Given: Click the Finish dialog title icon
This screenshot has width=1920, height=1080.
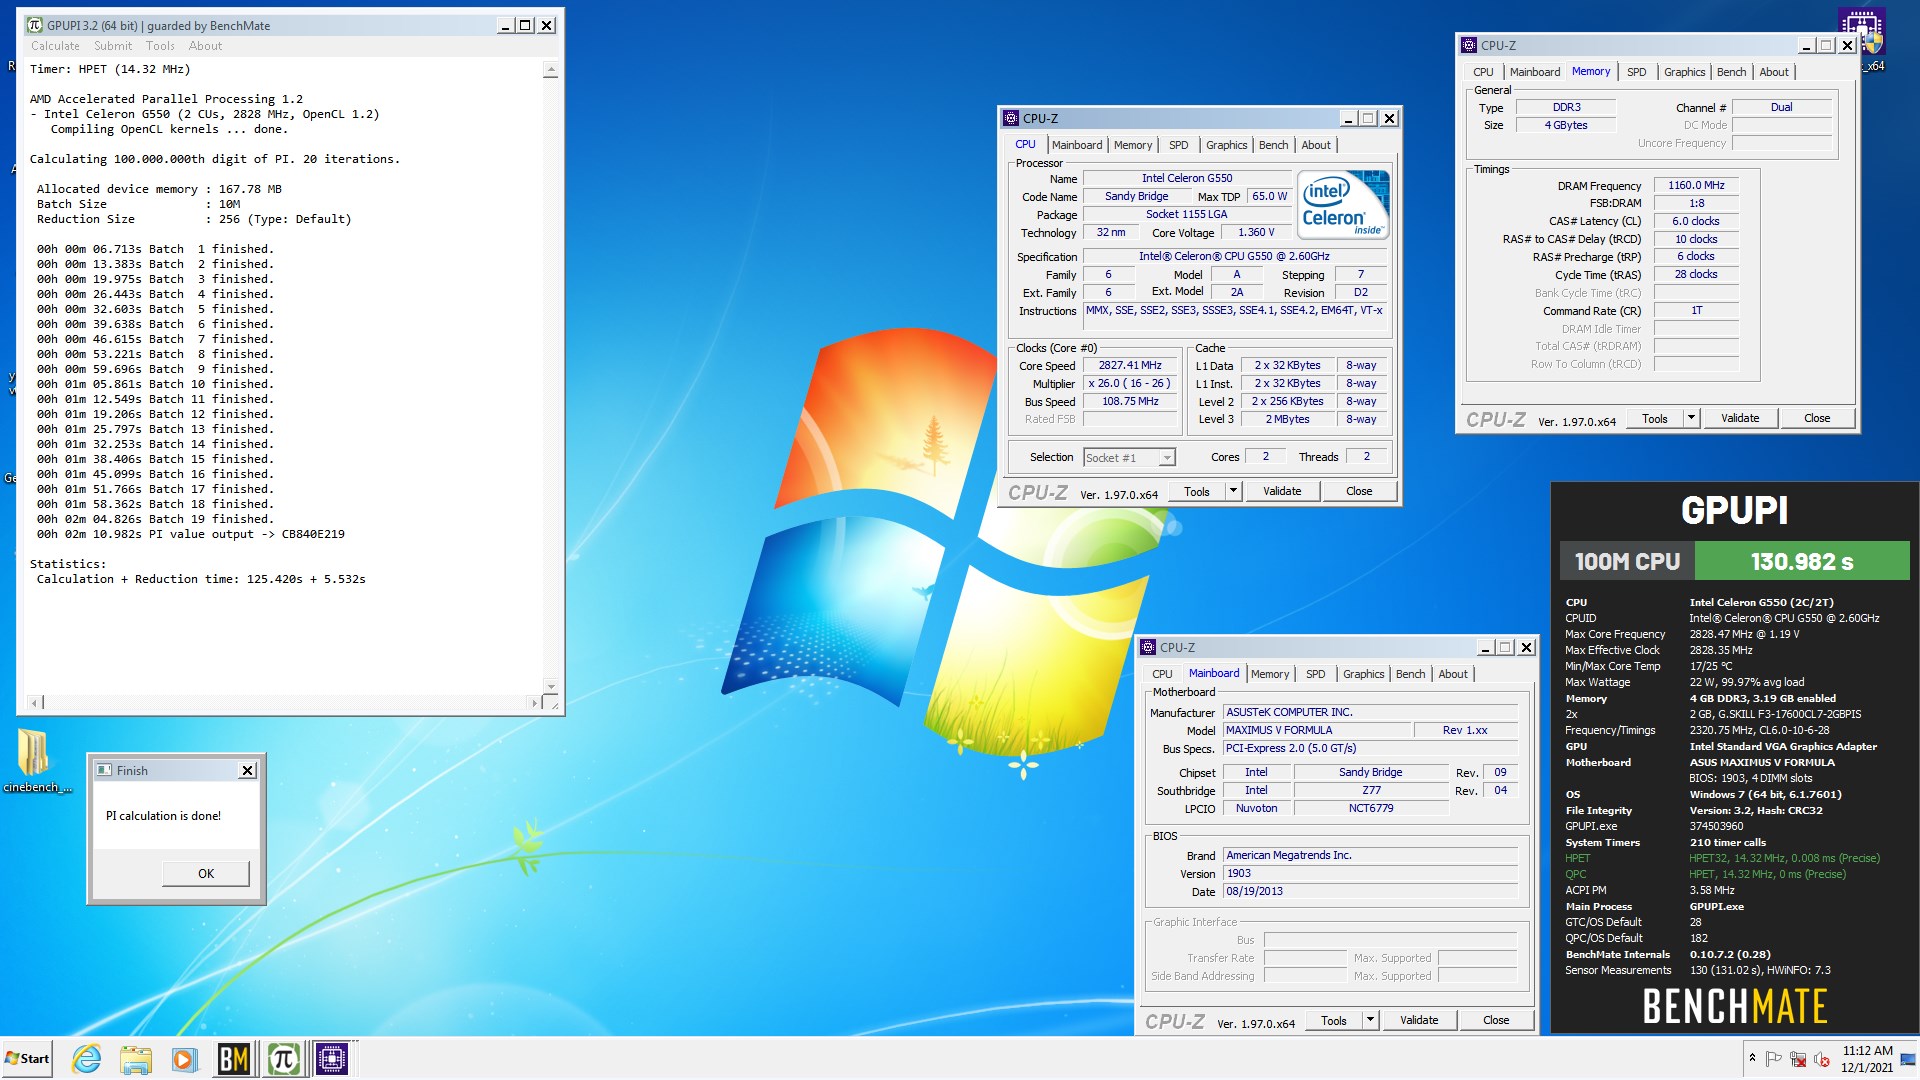Looking at the screenshot, I should 104,770.
